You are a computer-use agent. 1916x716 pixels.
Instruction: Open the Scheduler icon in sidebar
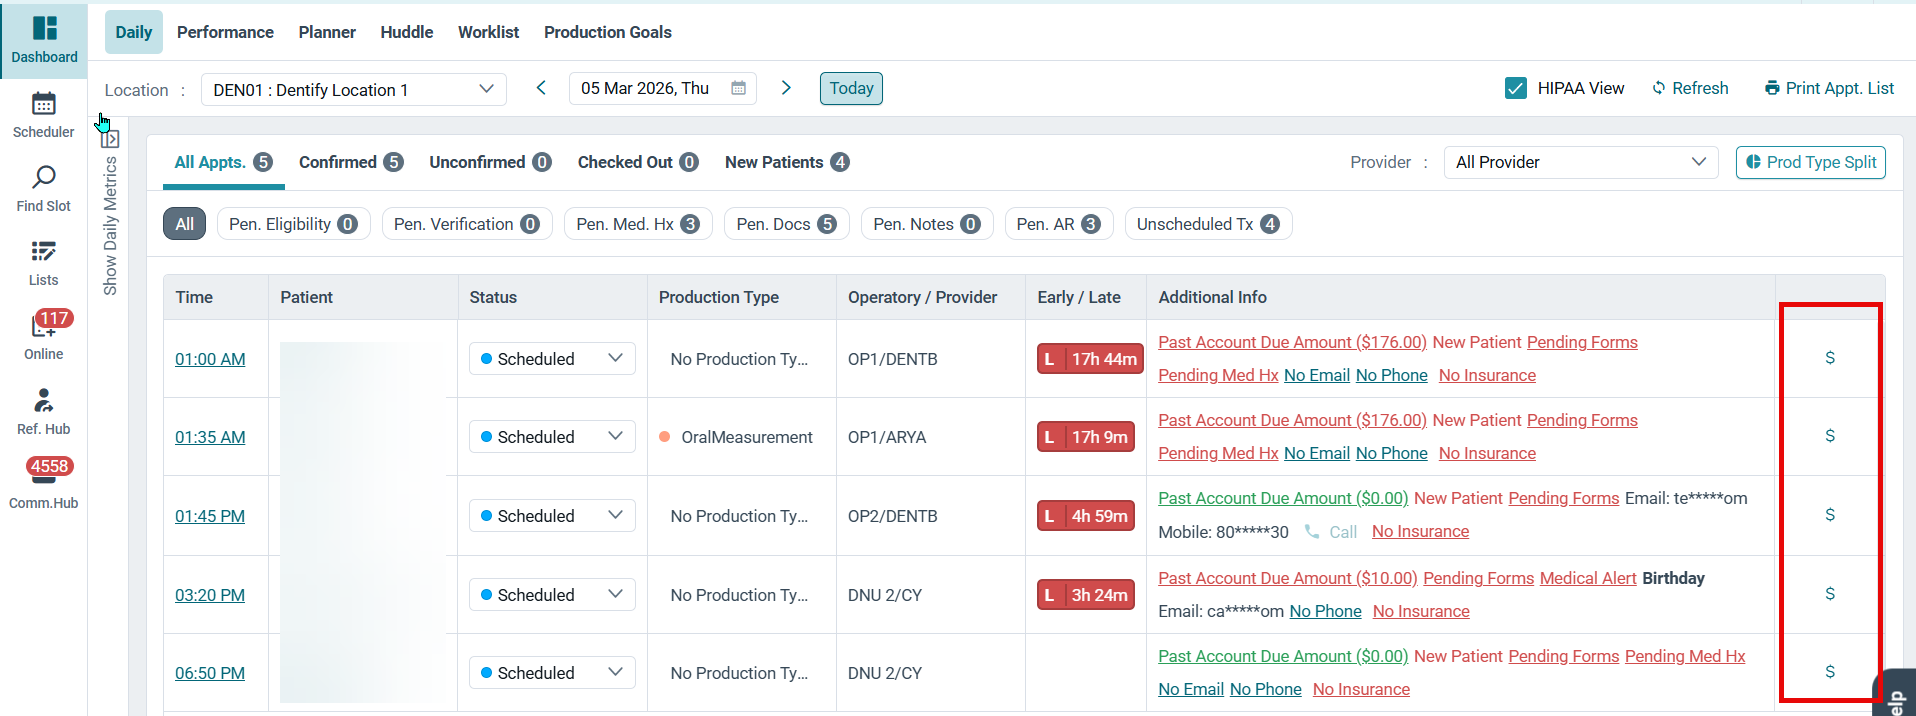(x=43, y=104)
